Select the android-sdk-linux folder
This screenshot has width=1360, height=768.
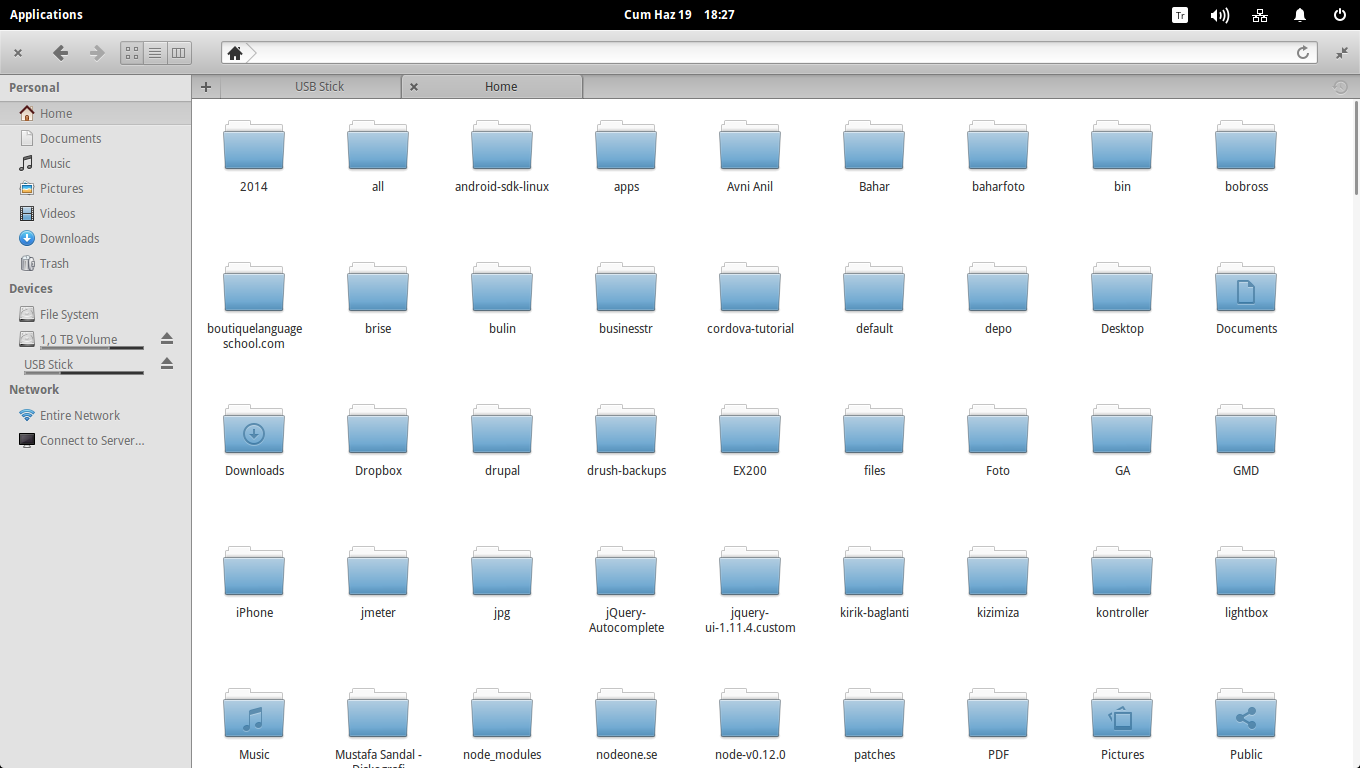point(502,156)
